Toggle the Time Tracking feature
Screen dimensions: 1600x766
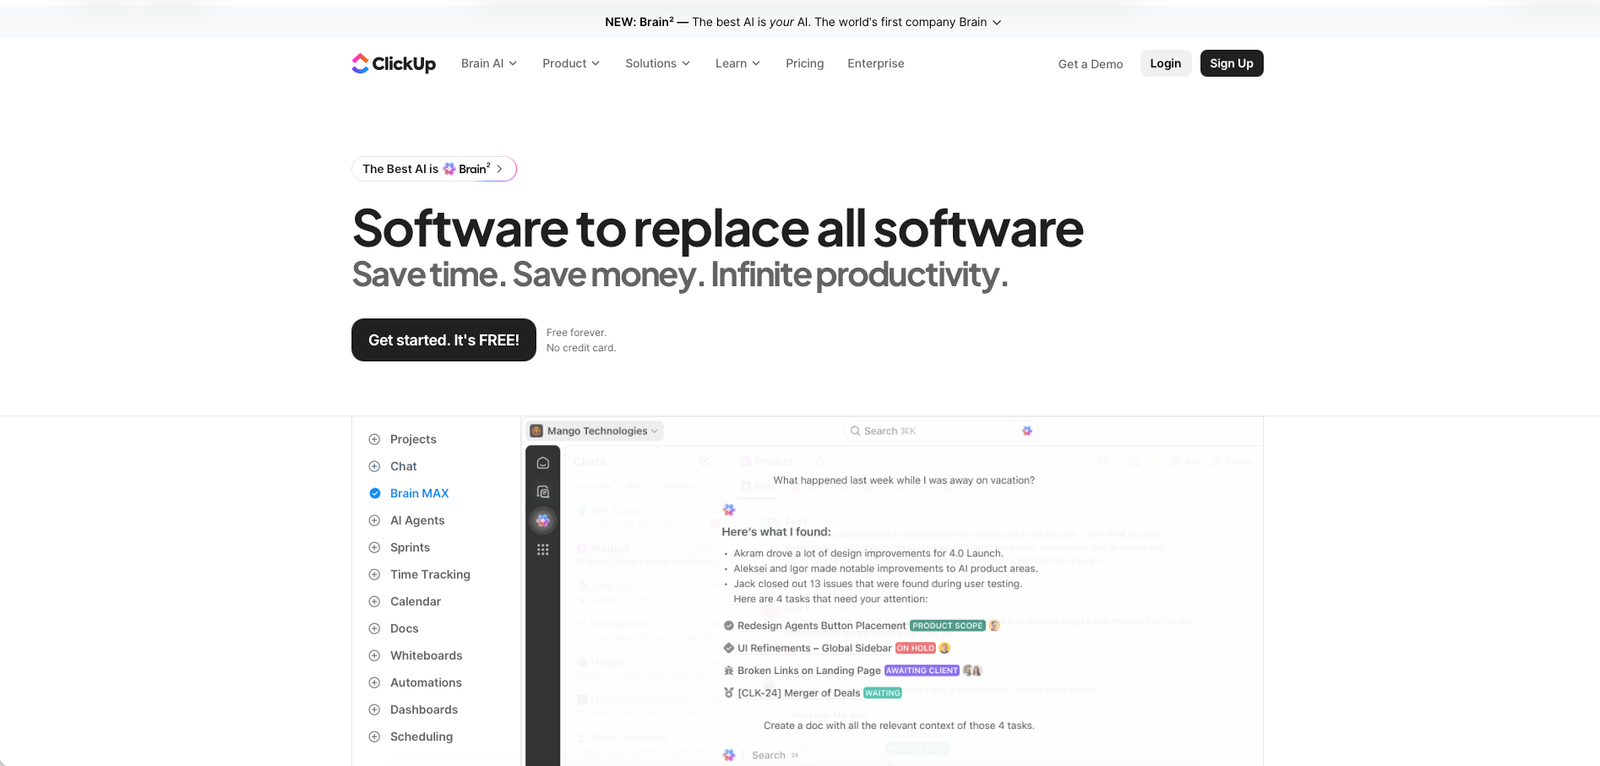tap(374, 574)
